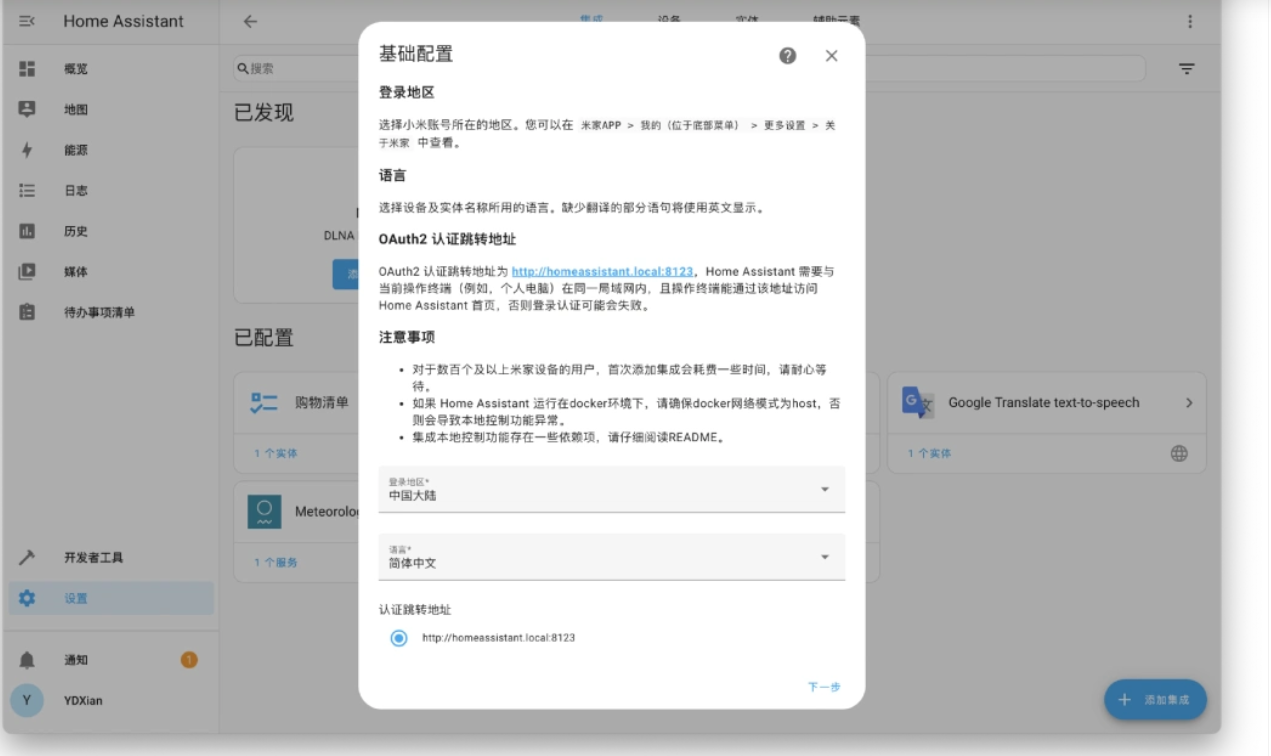
Task: Click the orange notification count badge
Action: coord(189,660)
